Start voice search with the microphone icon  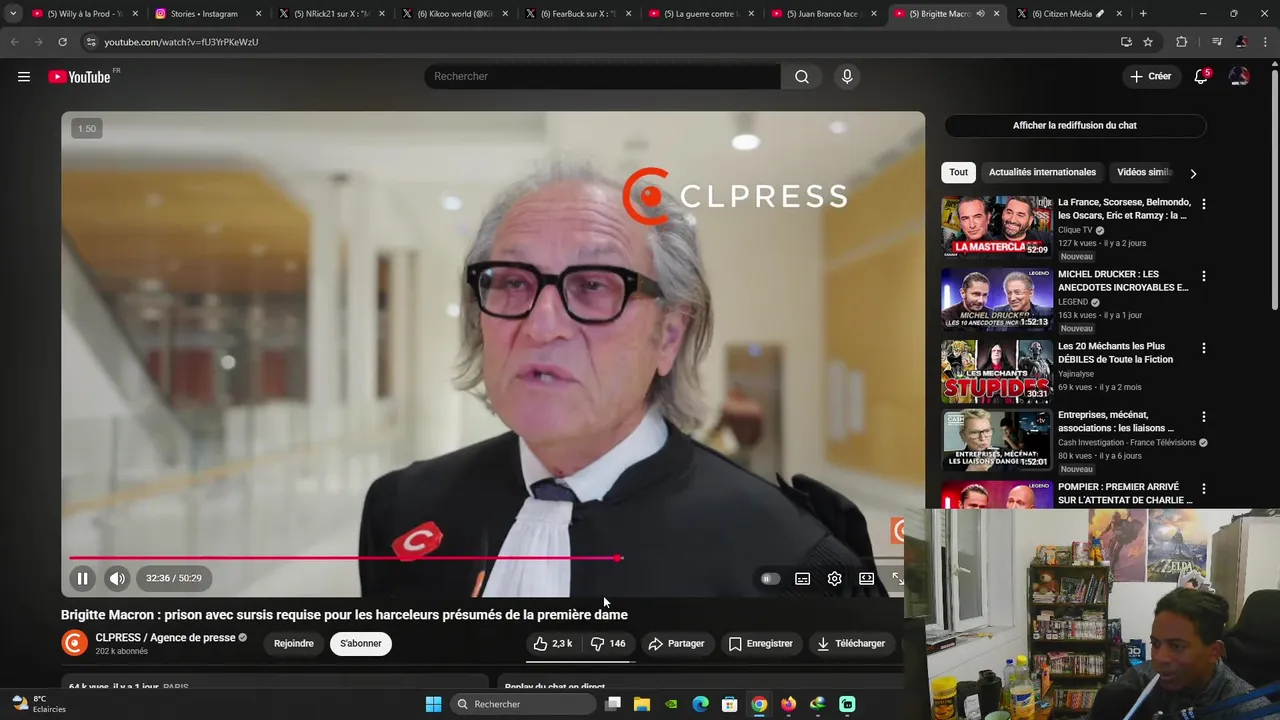point(847,77)
